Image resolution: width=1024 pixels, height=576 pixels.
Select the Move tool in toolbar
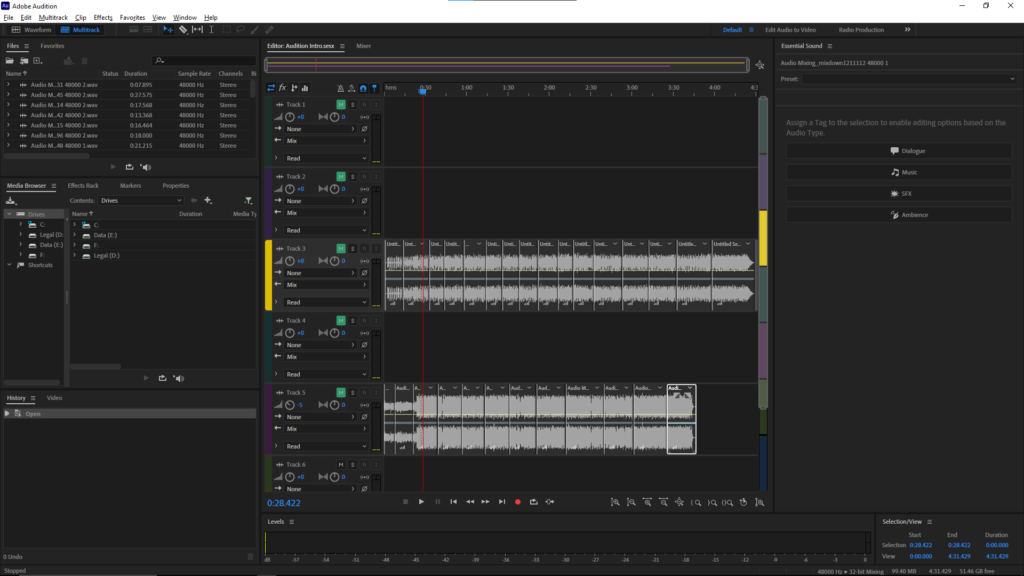[168, 30]
